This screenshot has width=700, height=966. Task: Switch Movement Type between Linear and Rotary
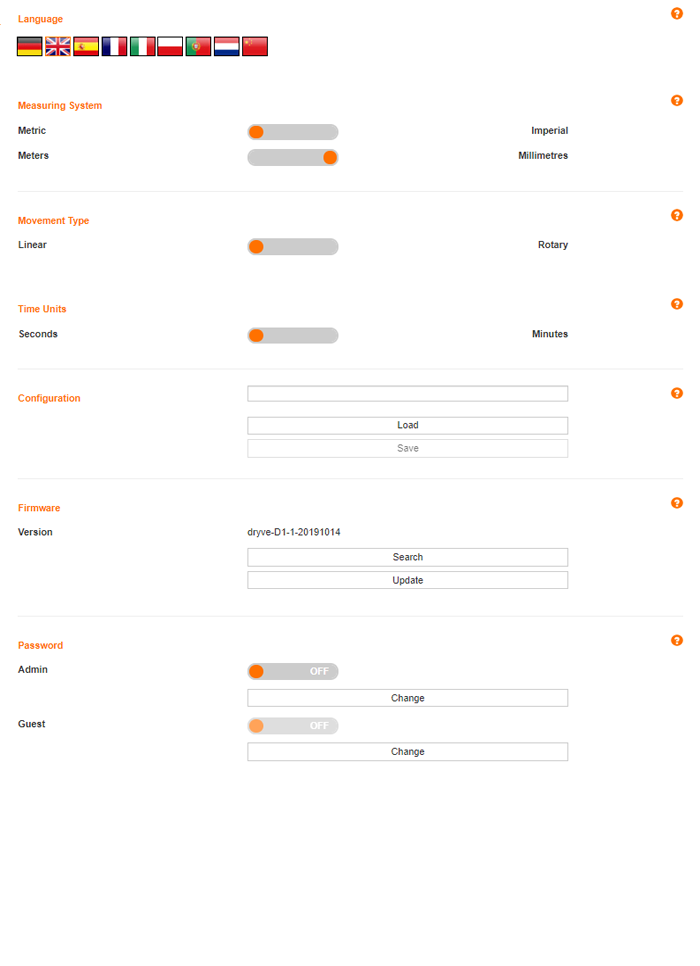[293, 246]
